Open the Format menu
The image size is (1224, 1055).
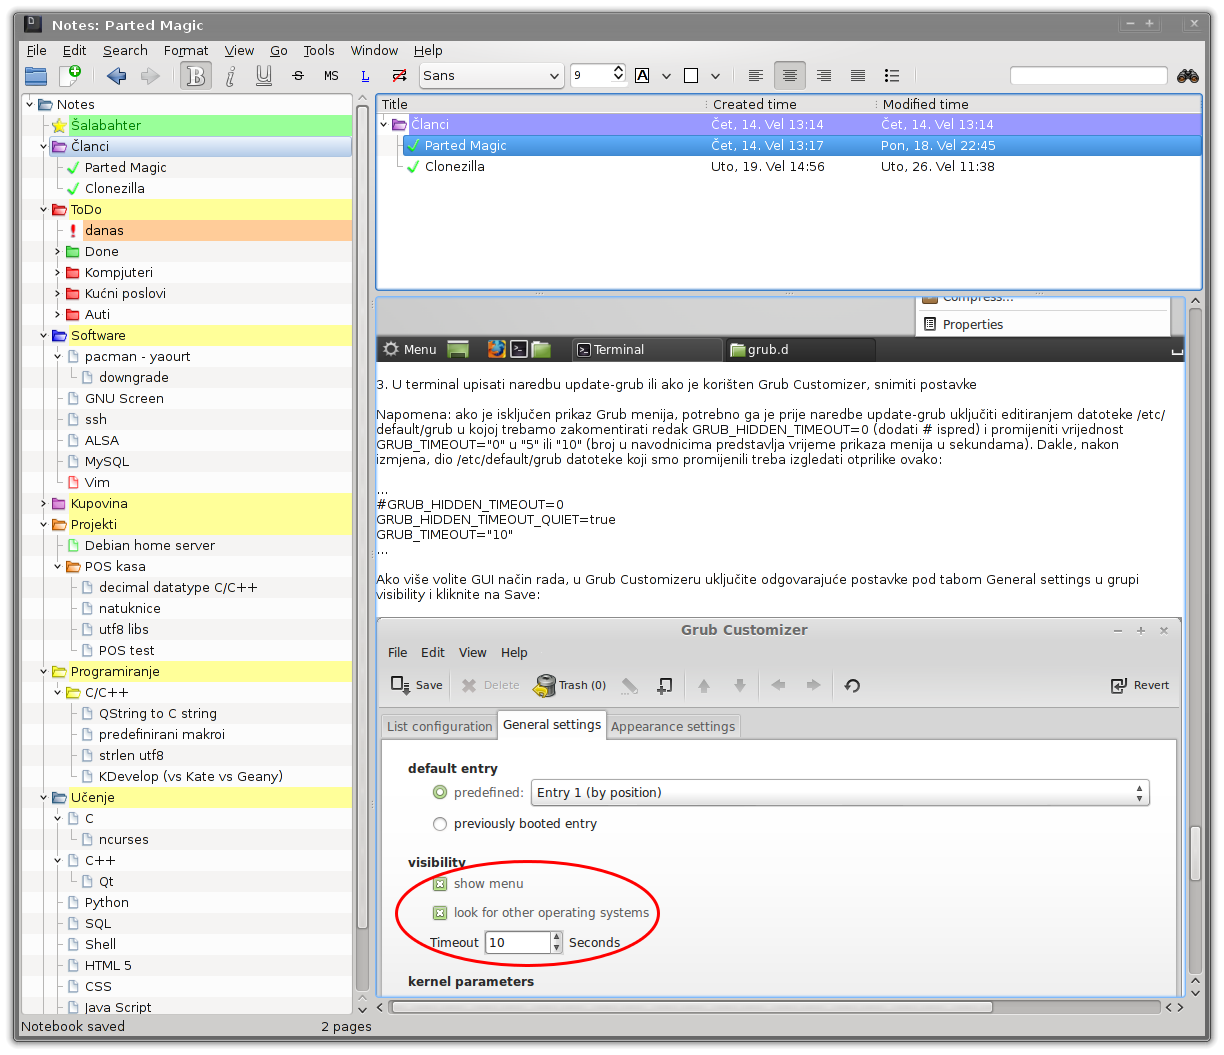coord(186,51)
